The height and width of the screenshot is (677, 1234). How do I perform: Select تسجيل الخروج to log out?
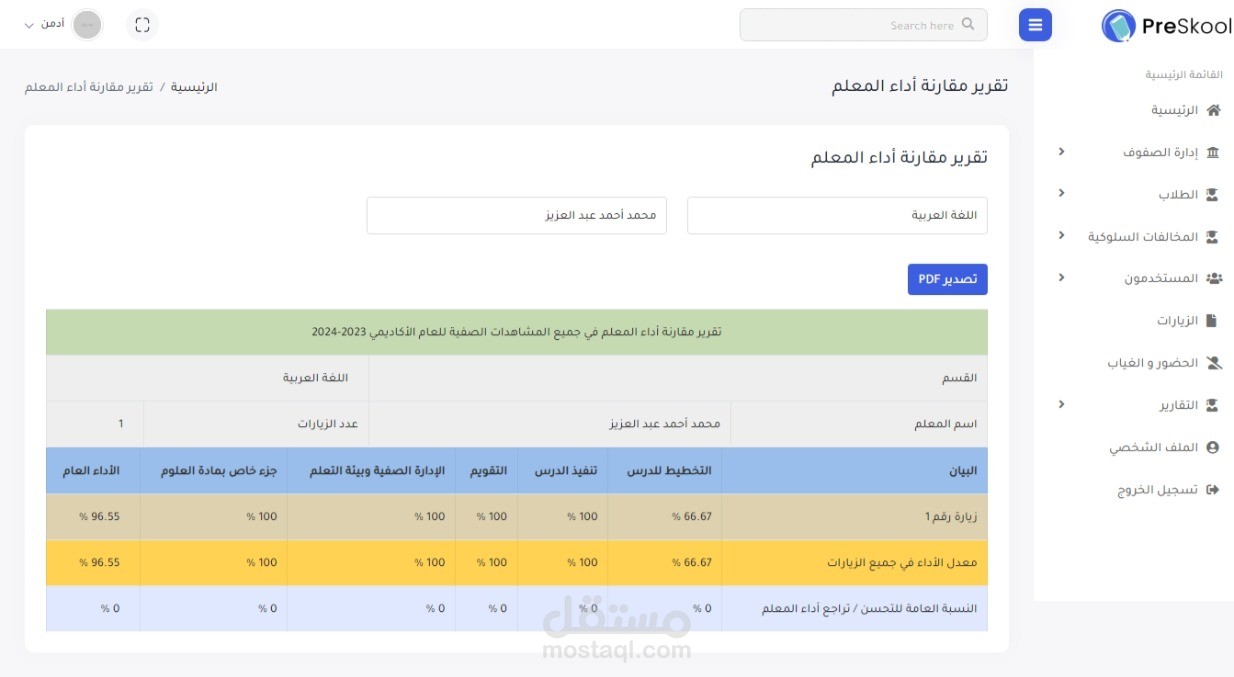tap(1158, 490)
